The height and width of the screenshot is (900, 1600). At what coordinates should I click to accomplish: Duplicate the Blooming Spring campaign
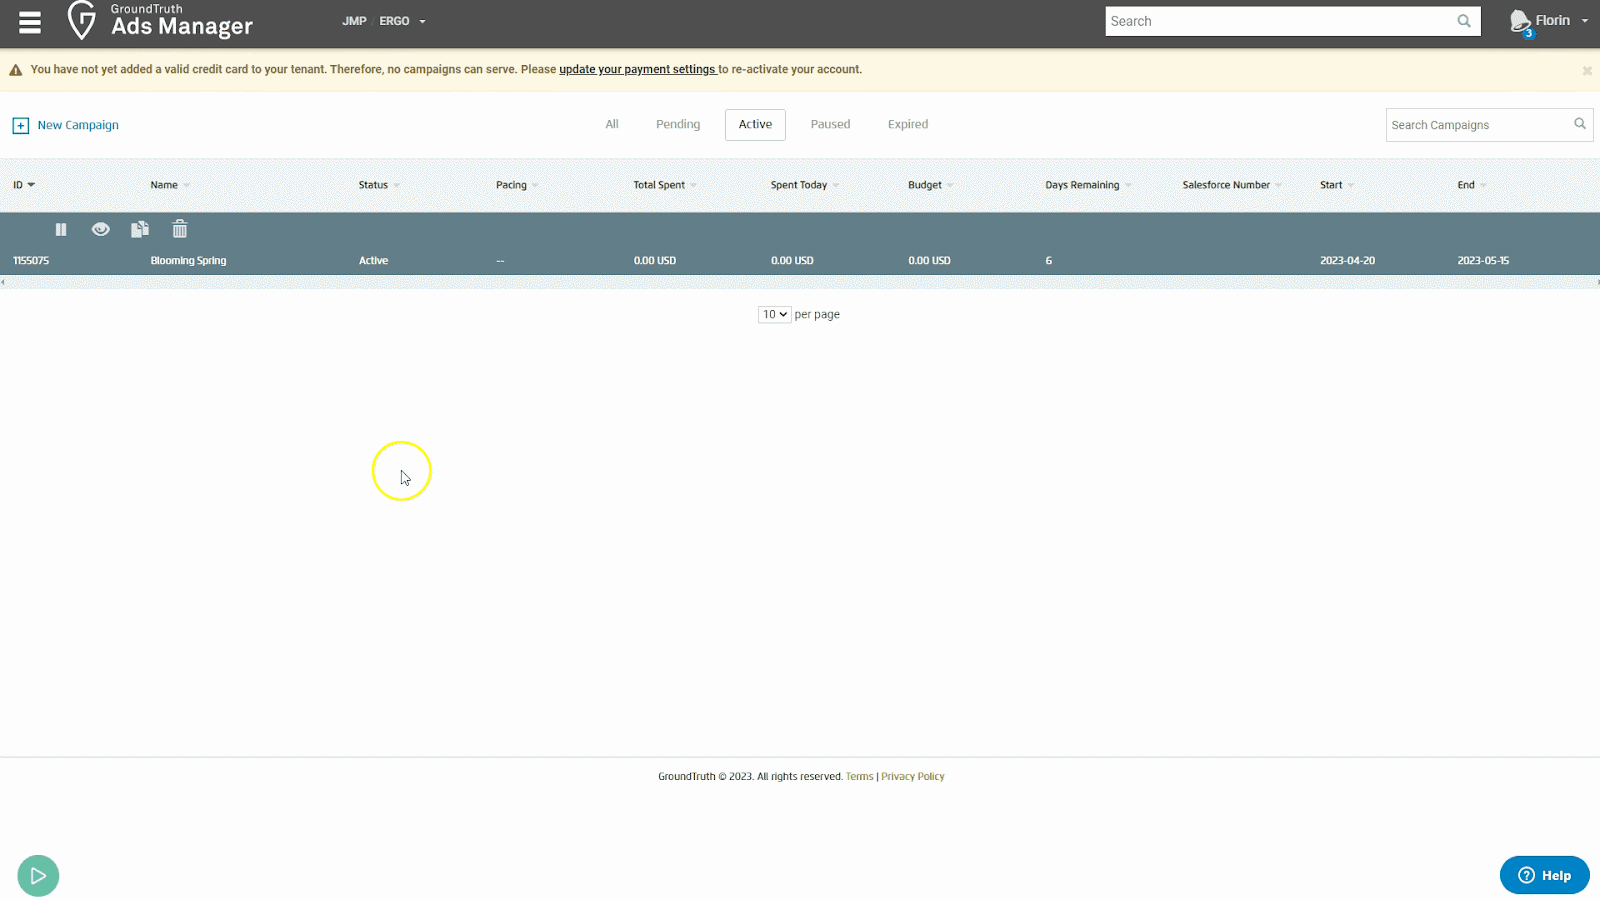click(140, 230)
